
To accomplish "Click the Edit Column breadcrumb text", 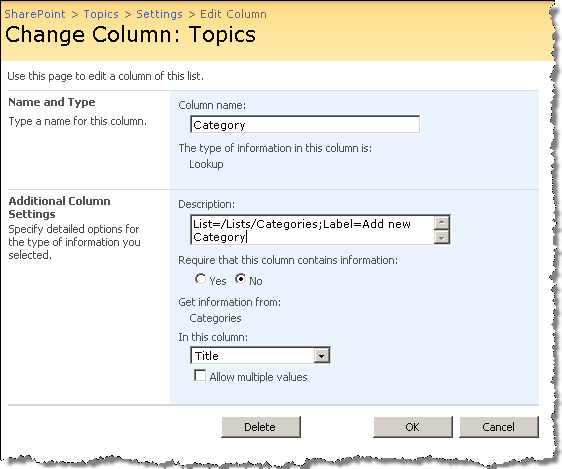I will (x=233, y=14).
